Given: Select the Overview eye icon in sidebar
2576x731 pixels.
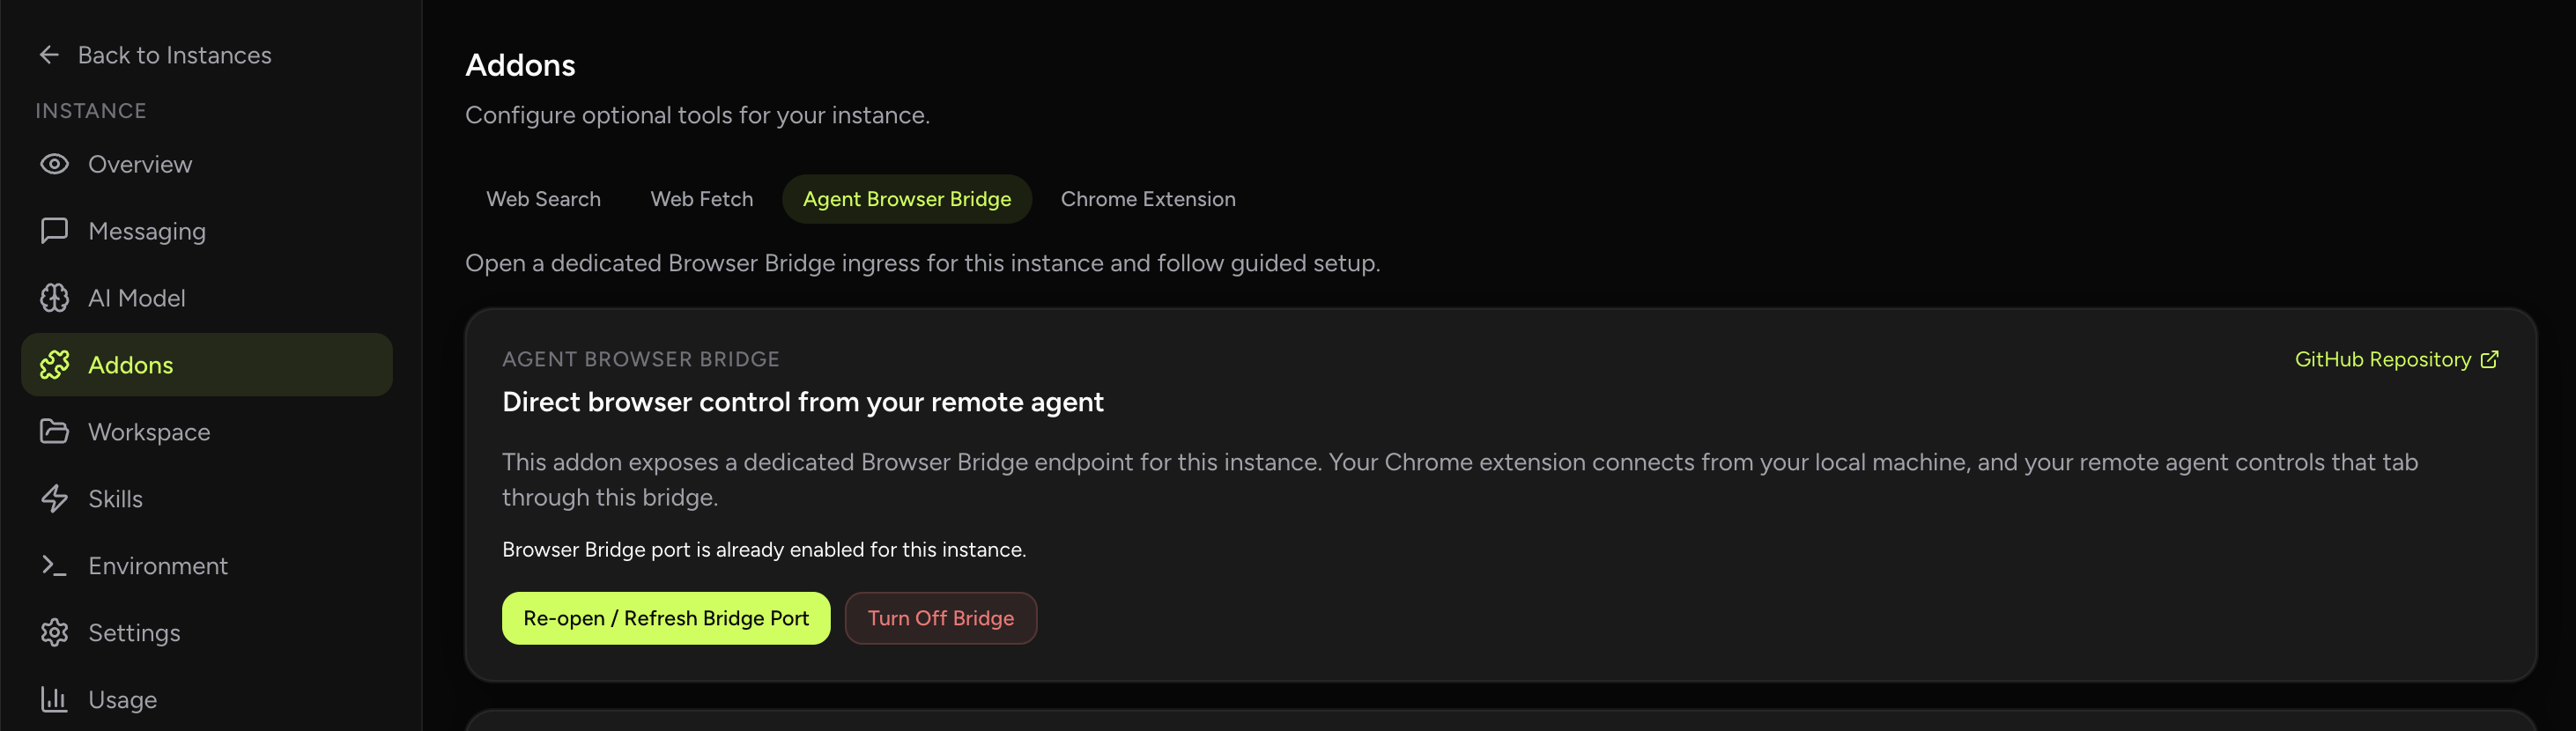Looking at the screenshot, I should coord(55,163).
